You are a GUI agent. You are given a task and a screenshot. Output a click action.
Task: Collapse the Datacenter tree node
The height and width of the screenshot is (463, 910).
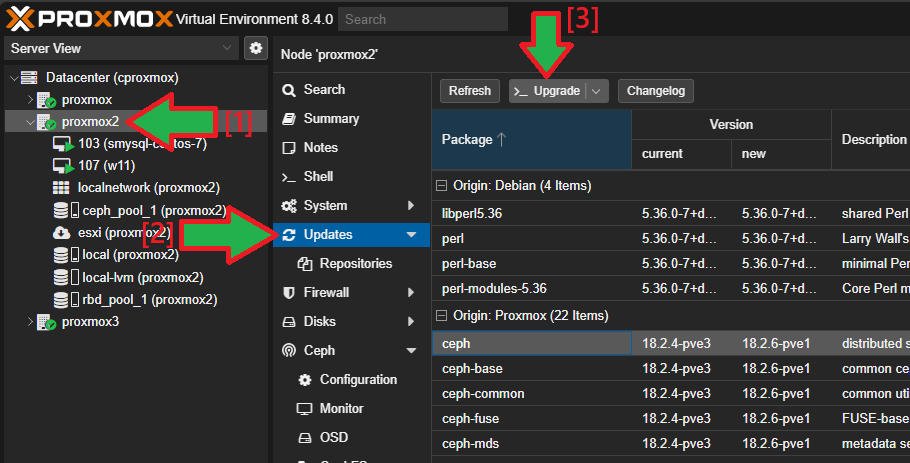pos(14,78)
